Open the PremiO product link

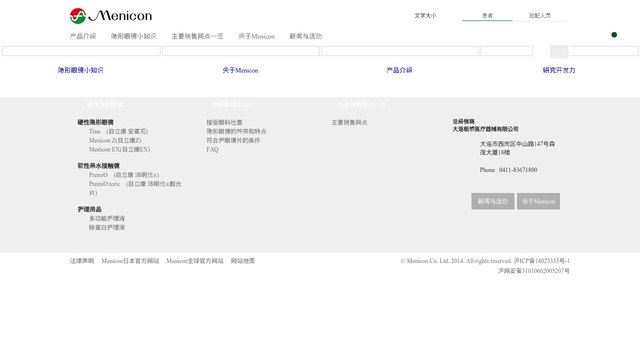(x=124, y=175)
